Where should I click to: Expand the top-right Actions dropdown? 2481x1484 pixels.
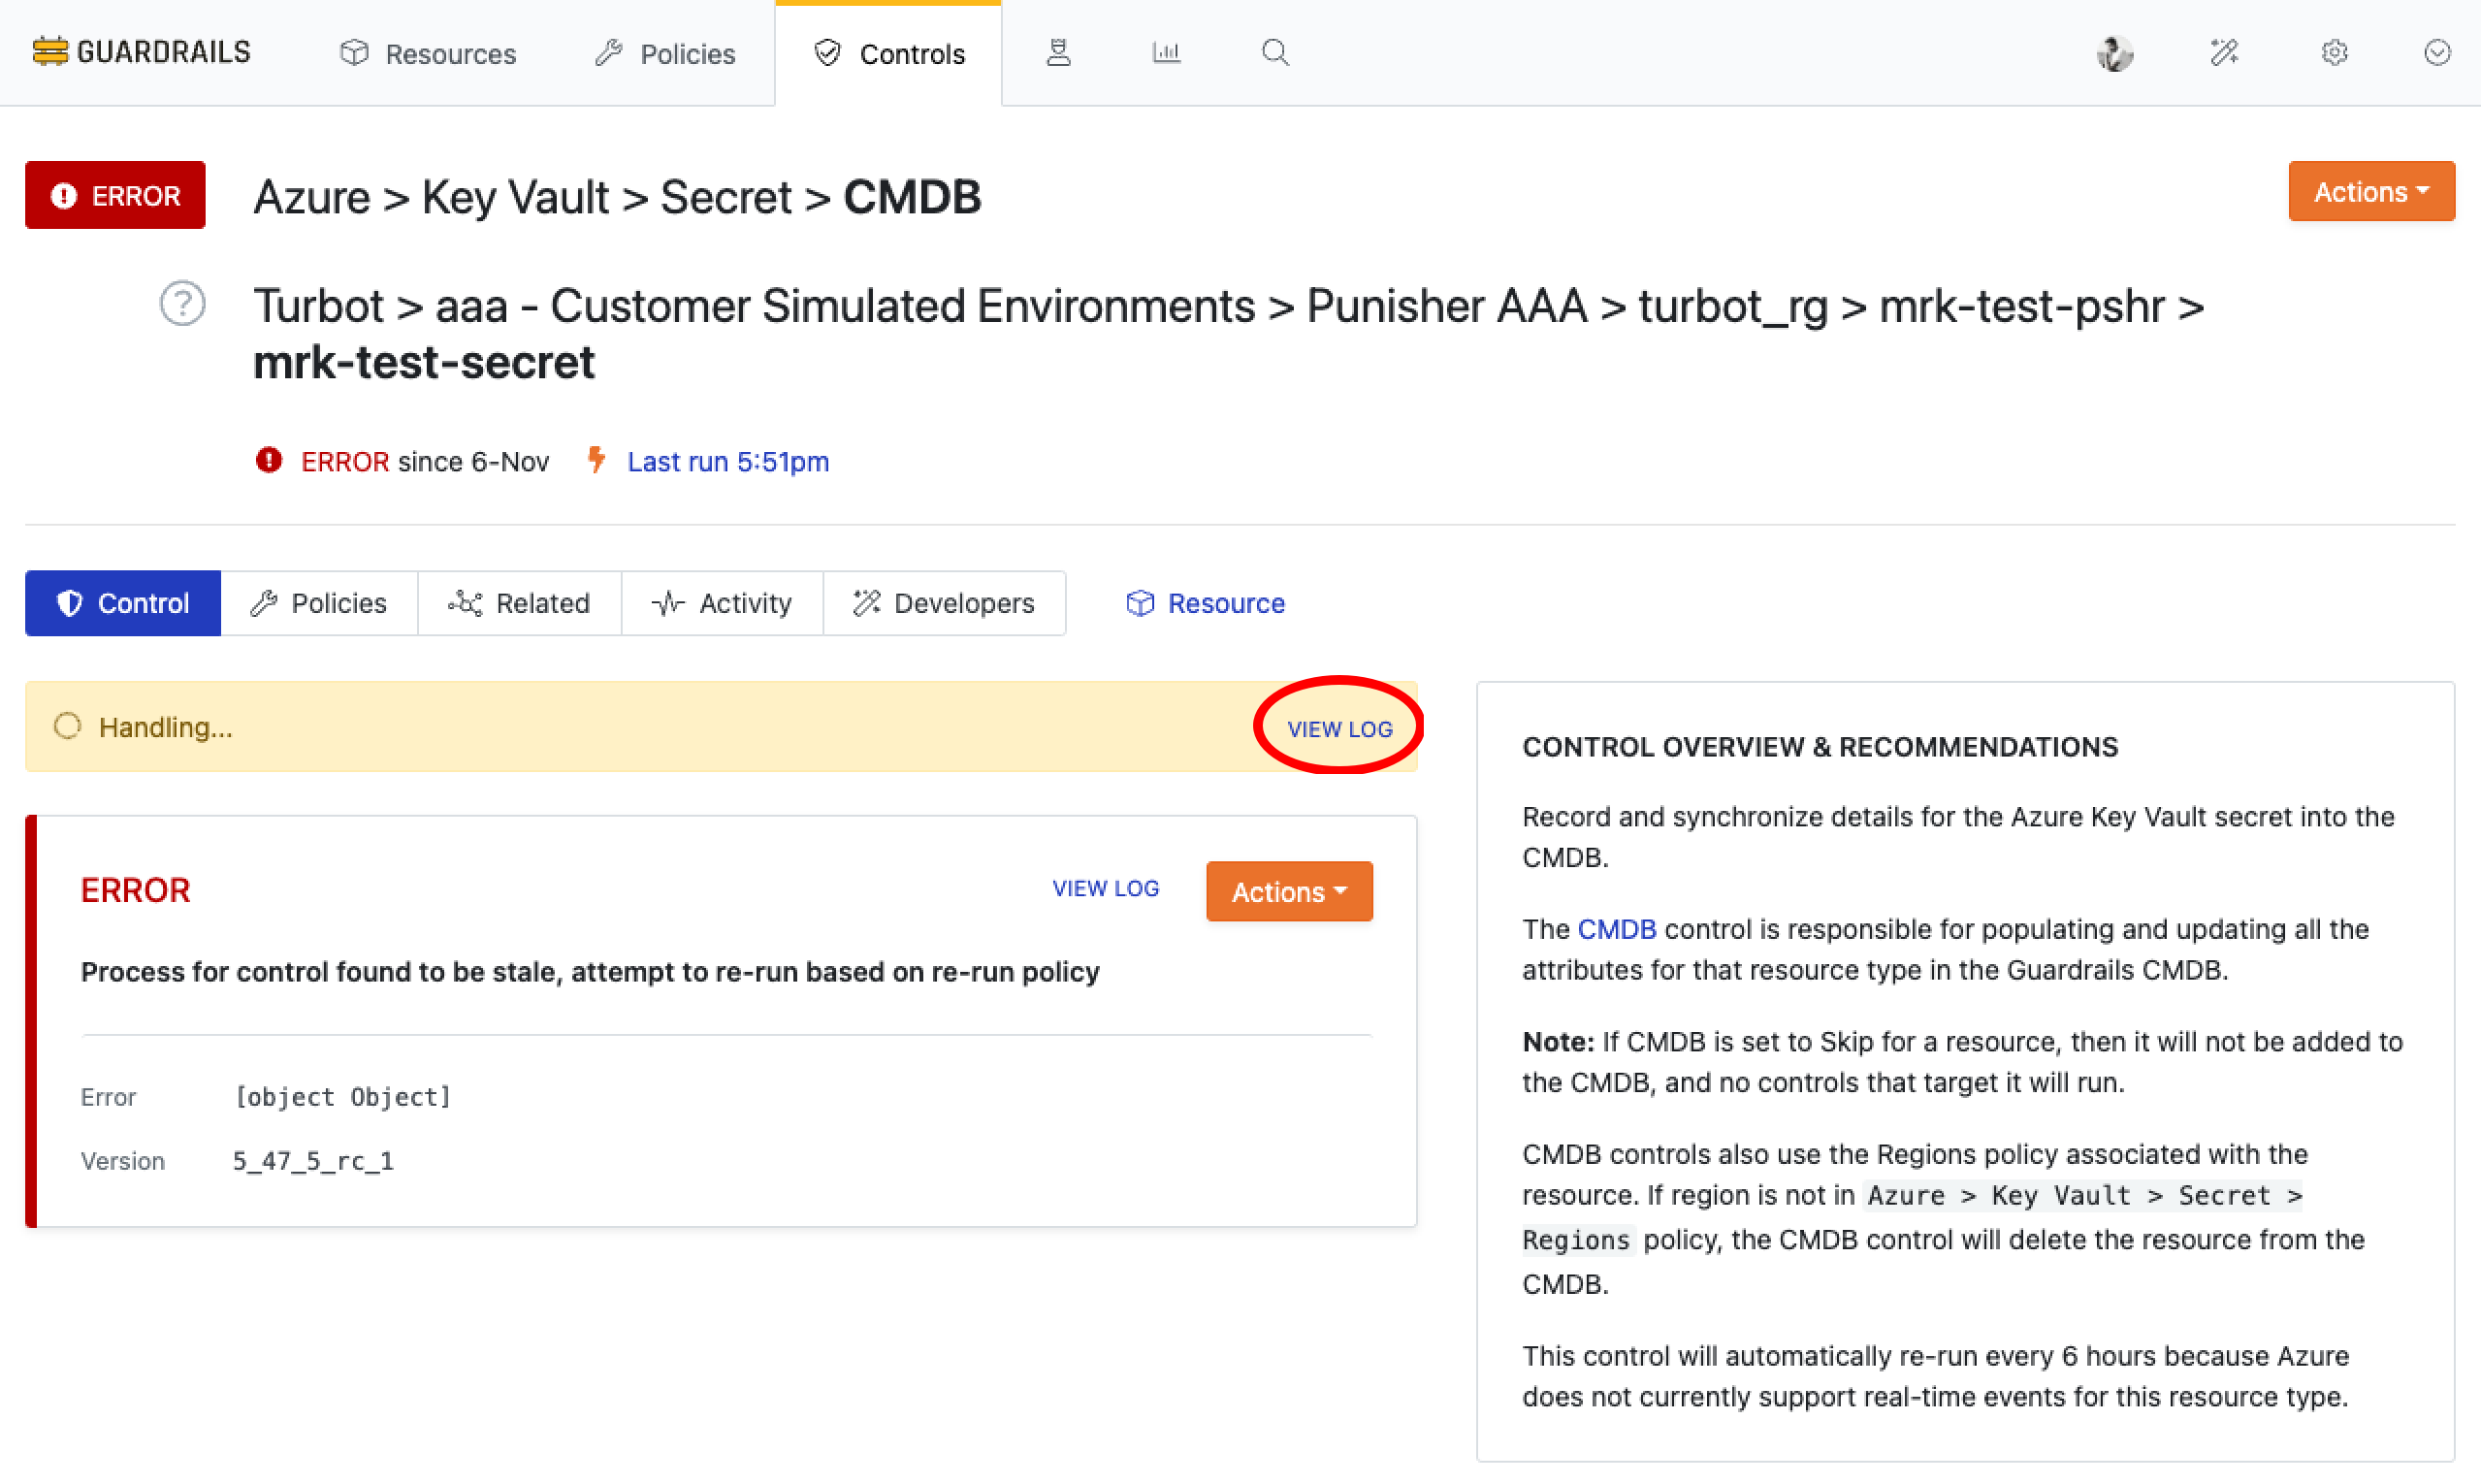click(x=2370, y=191)
